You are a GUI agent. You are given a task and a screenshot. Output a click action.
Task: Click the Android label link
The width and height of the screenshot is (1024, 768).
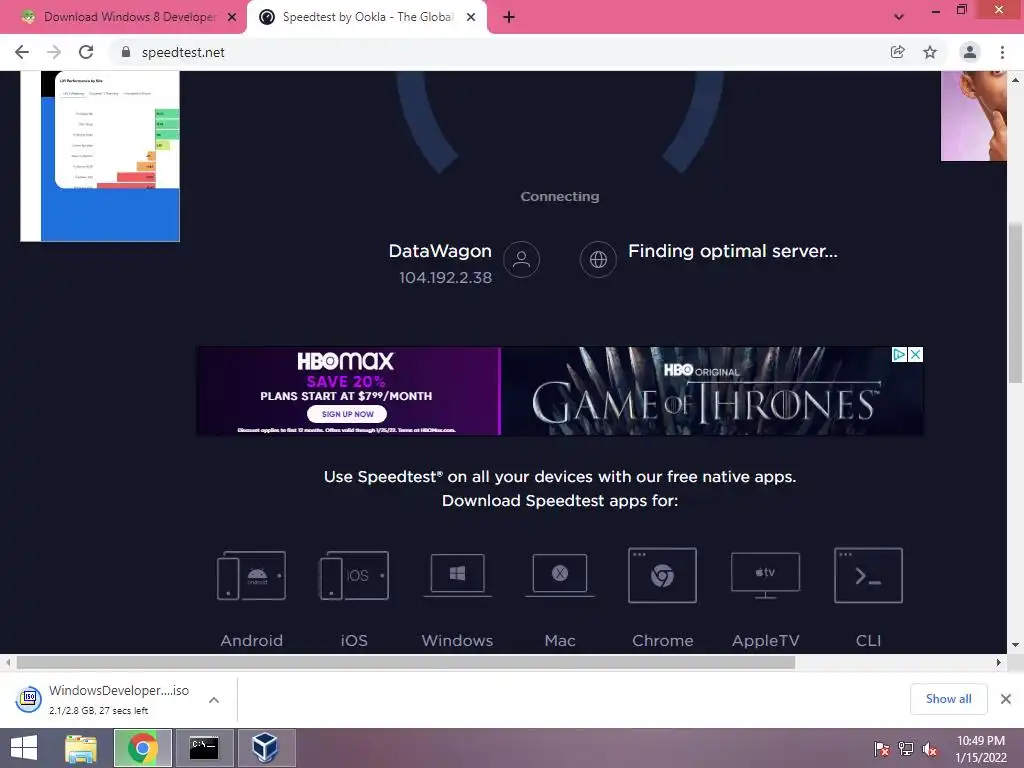tap(251, 641)
